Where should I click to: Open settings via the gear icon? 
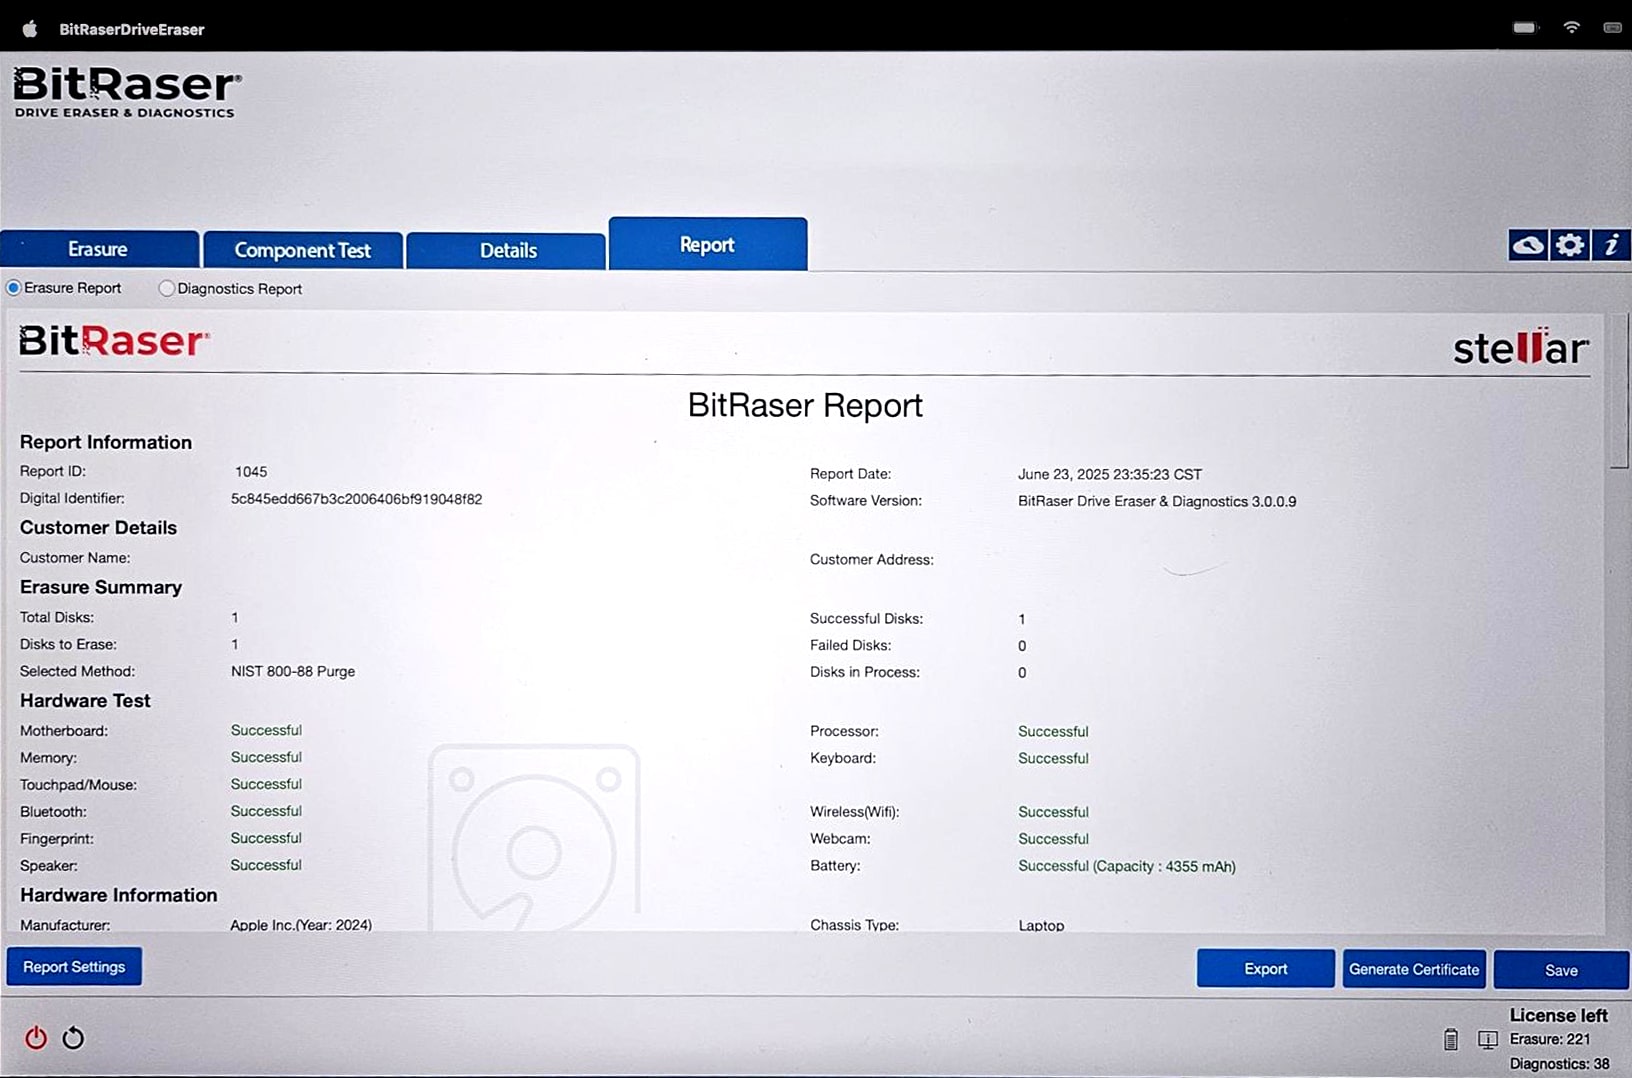1570,245
